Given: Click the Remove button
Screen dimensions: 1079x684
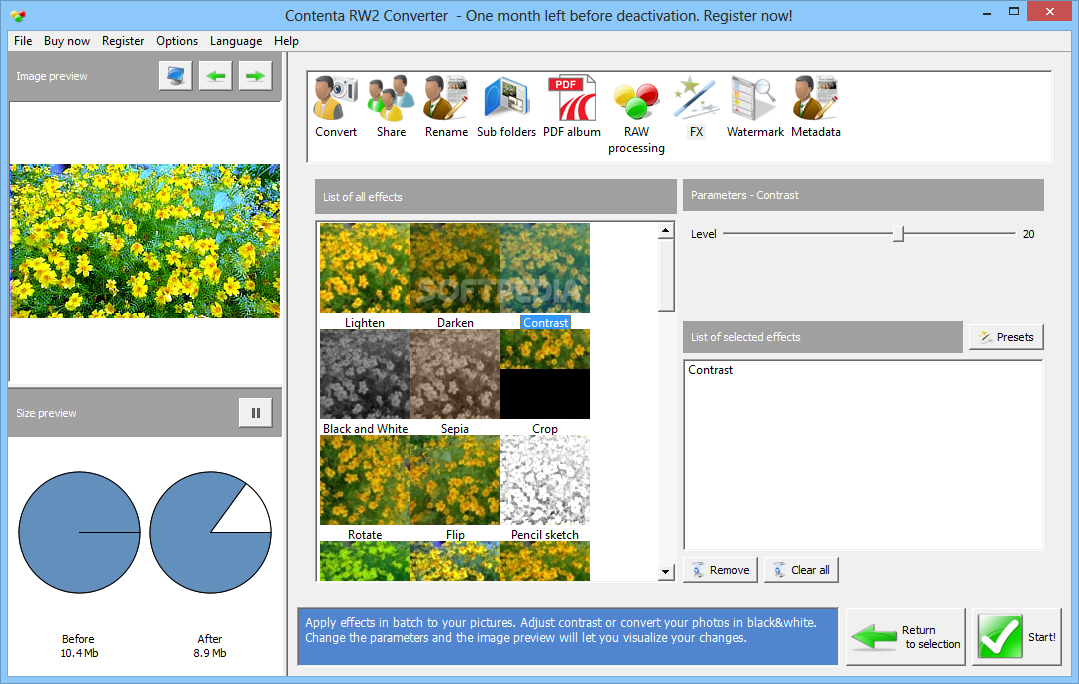Looking at the screenshot, I should [720, 570].
